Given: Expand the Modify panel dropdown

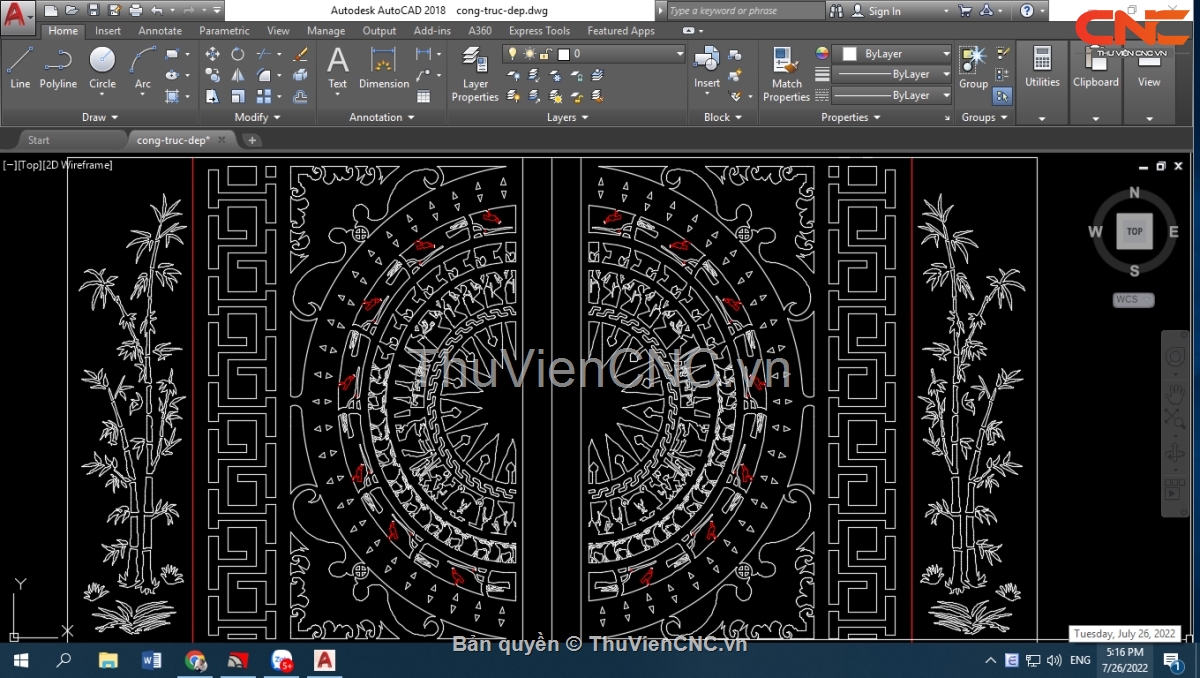Looking at the screenshot, I should [257, 117].
